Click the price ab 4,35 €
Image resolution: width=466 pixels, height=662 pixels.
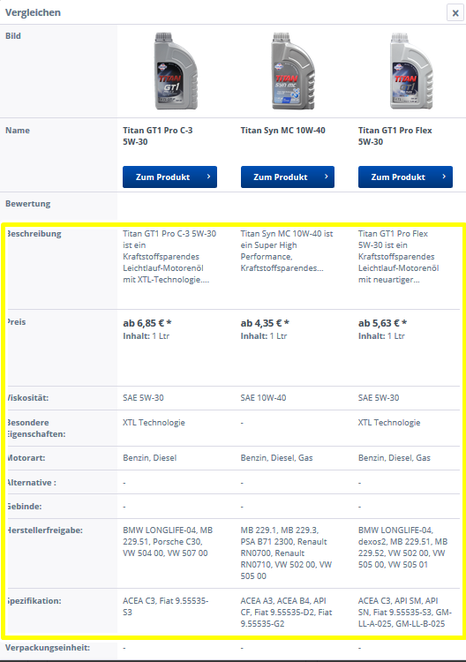(x=265, y=323)
